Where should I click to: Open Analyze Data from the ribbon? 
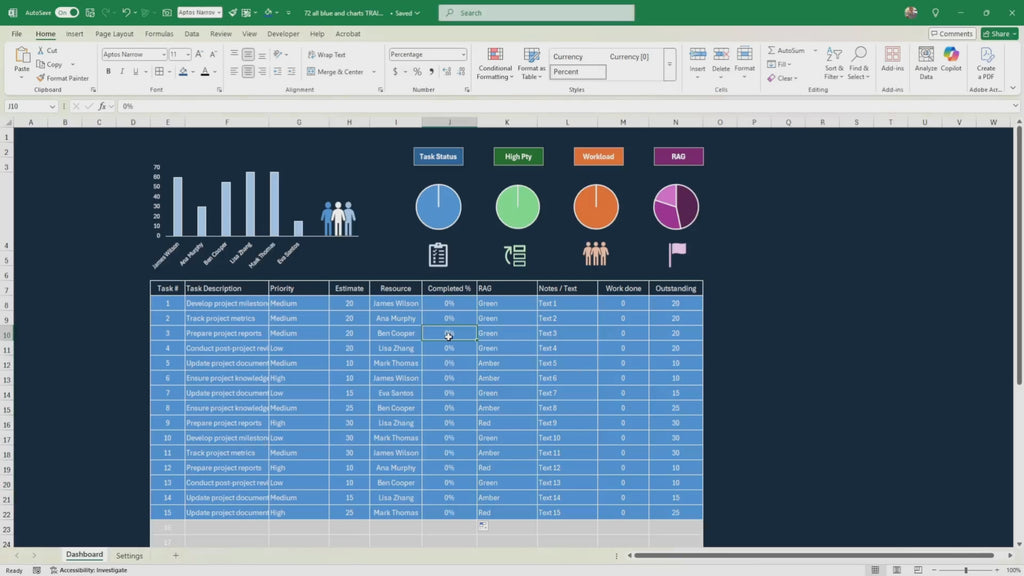(926, 62)
